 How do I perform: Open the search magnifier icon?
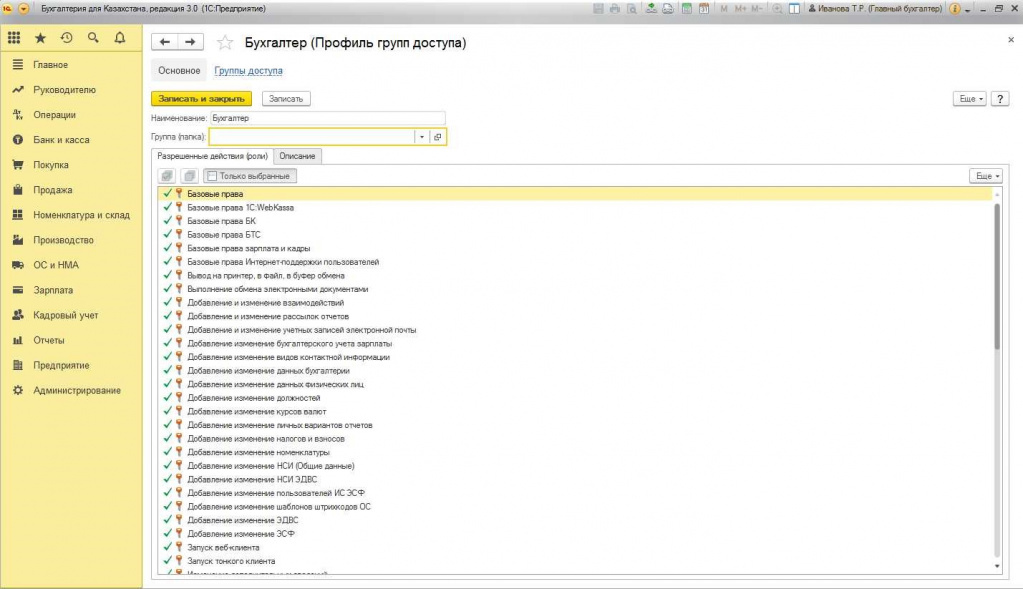tap(93, 38)
